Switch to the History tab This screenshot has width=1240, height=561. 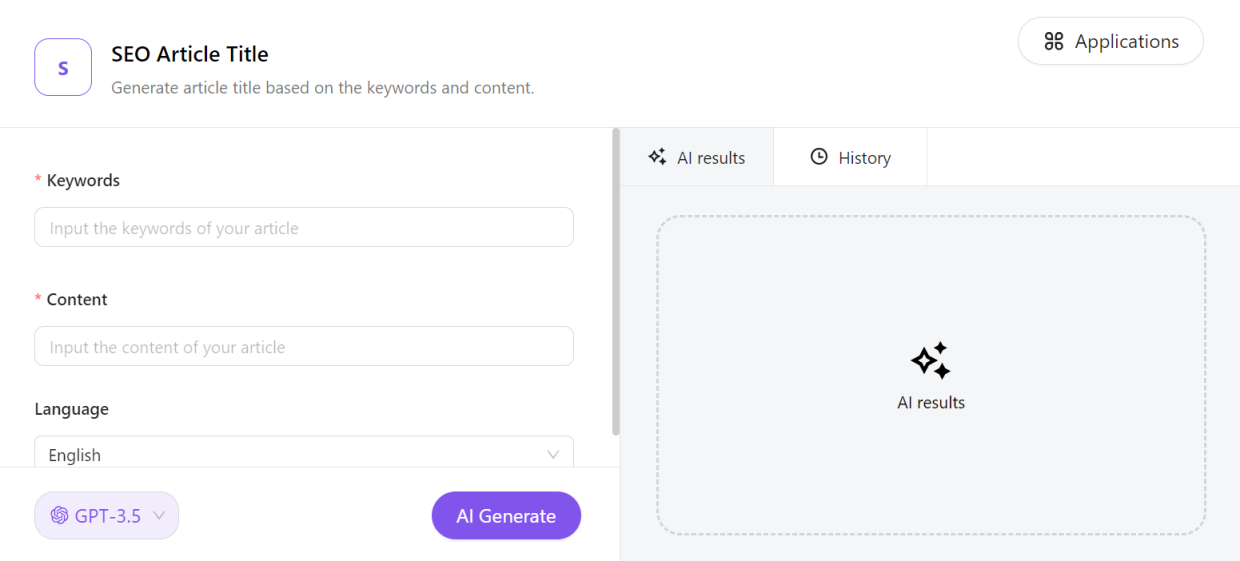point(850,158)
